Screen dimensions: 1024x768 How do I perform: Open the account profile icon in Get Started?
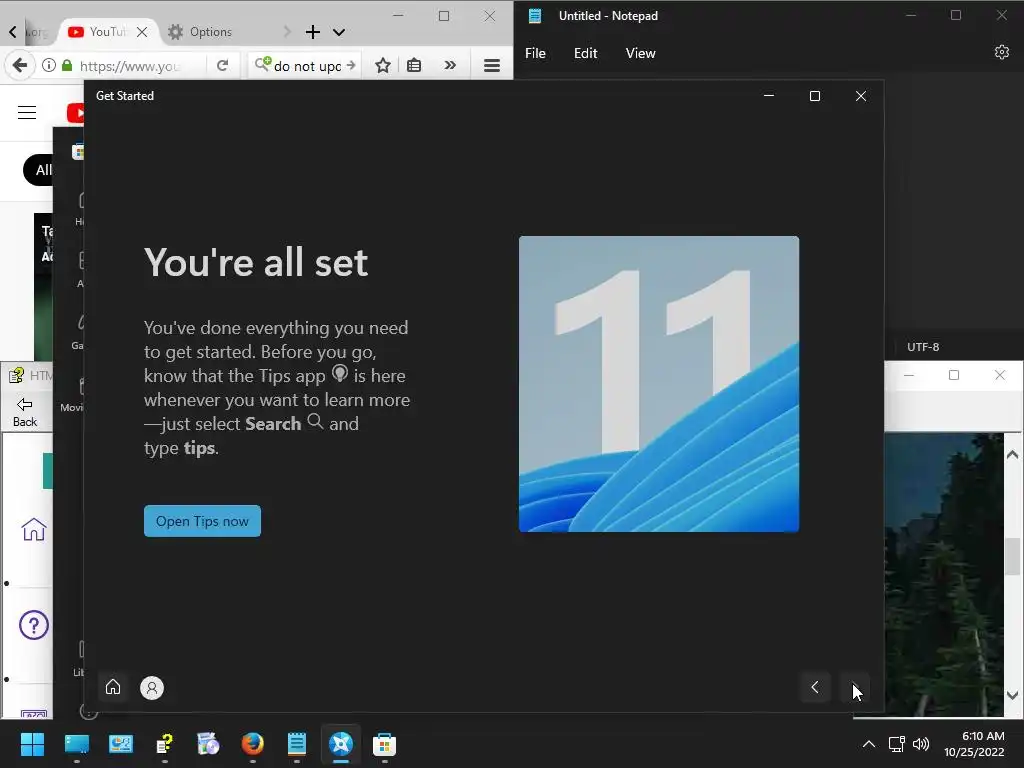pos(152,688)
